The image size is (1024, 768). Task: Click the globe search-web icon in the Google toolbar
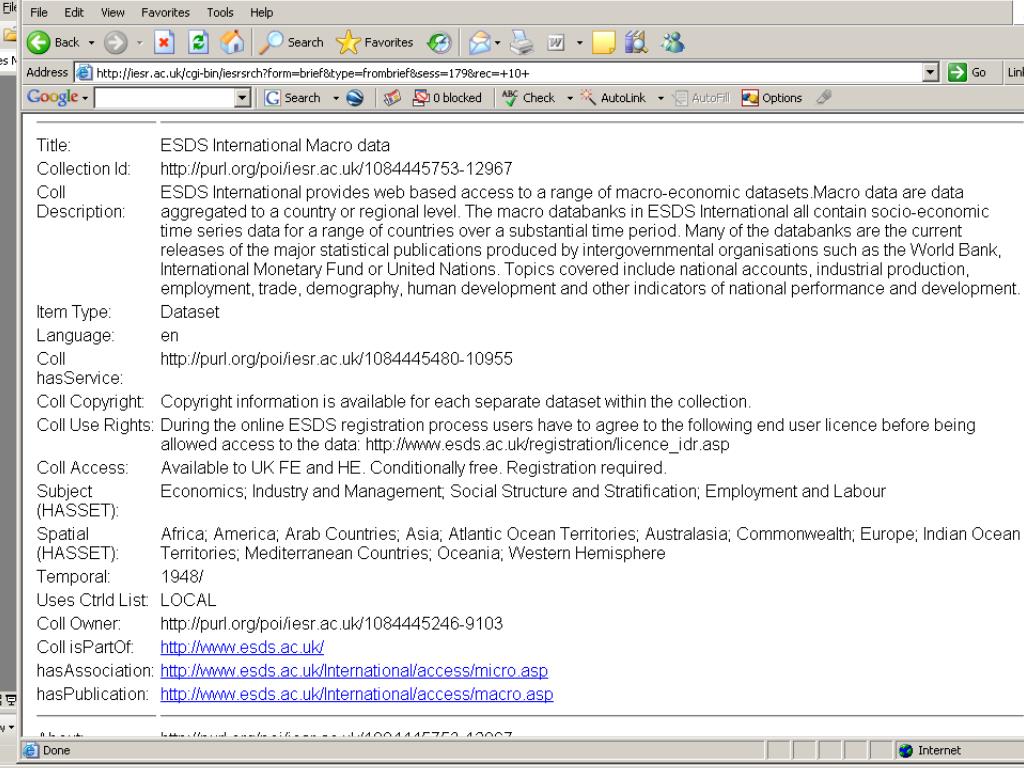tap(355, 98)
